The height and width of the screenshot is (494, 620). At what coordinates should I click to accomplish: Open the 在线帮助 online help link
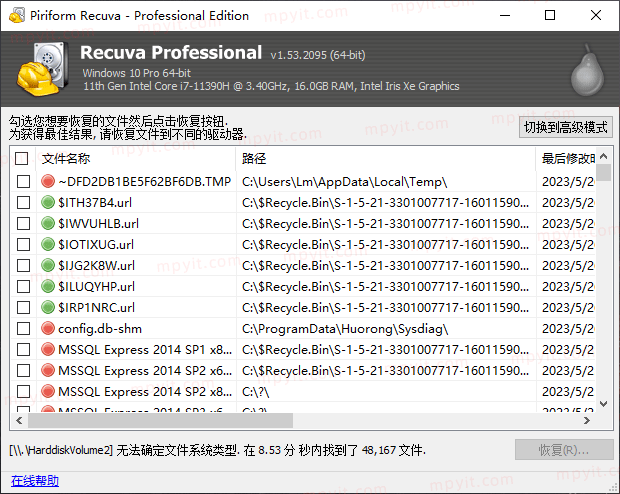click(x=35, y=481)
